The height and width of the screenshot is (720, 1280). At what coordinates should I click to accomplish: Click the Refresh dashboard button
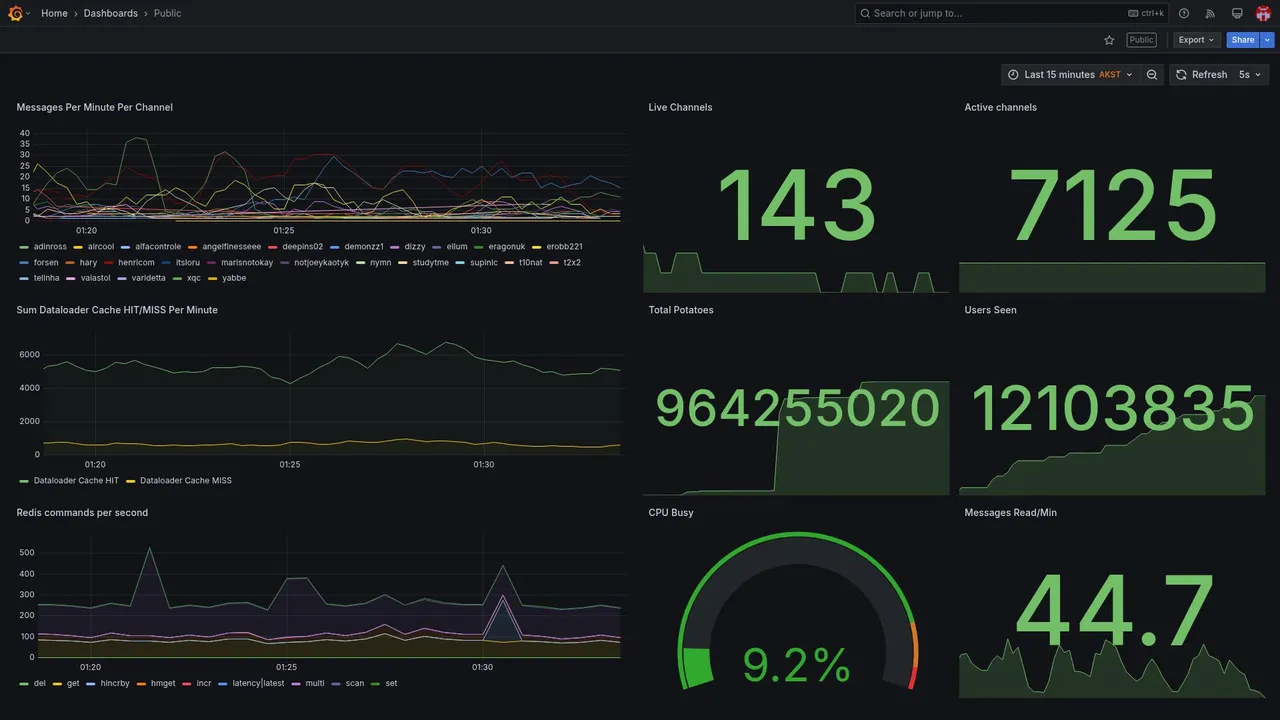(1201, 75)
